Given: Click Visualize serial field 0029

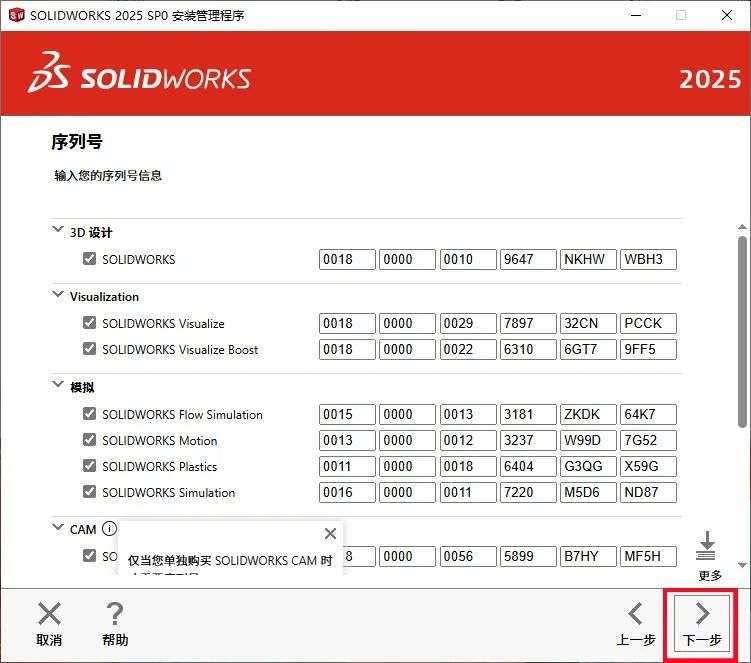Looking at the screenshot, I should pos(468,323).
